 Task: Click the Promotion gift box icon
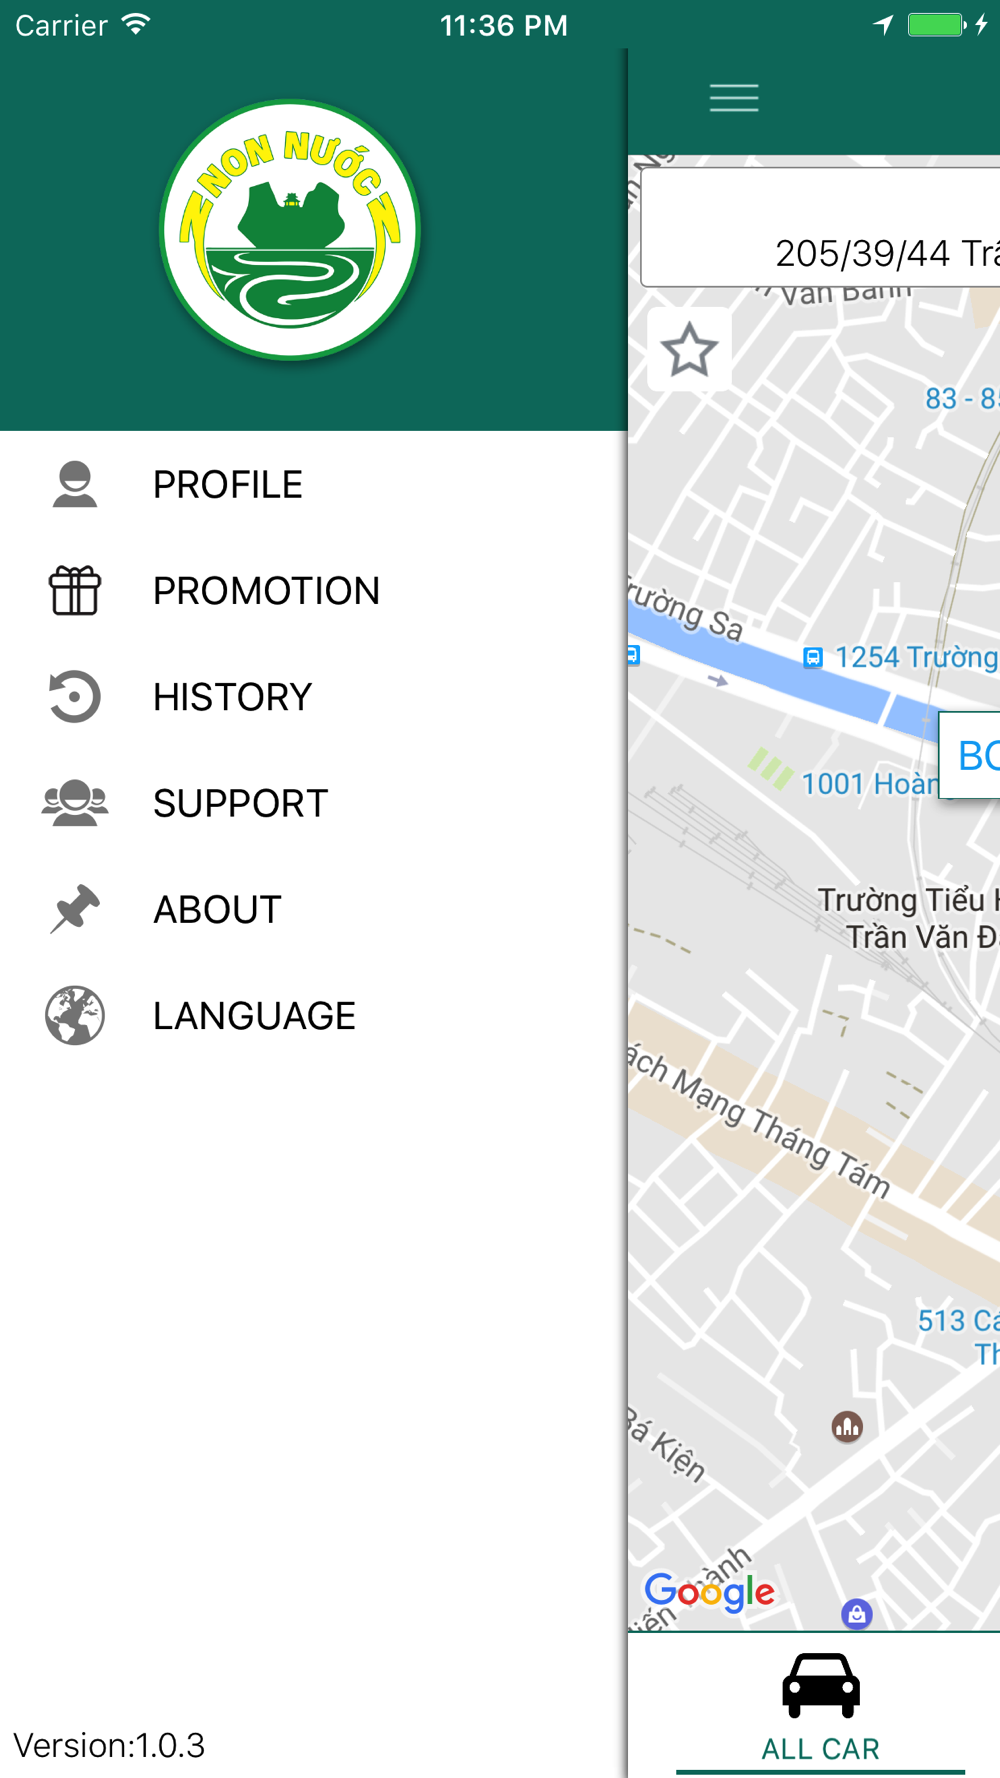pos(75,590)
